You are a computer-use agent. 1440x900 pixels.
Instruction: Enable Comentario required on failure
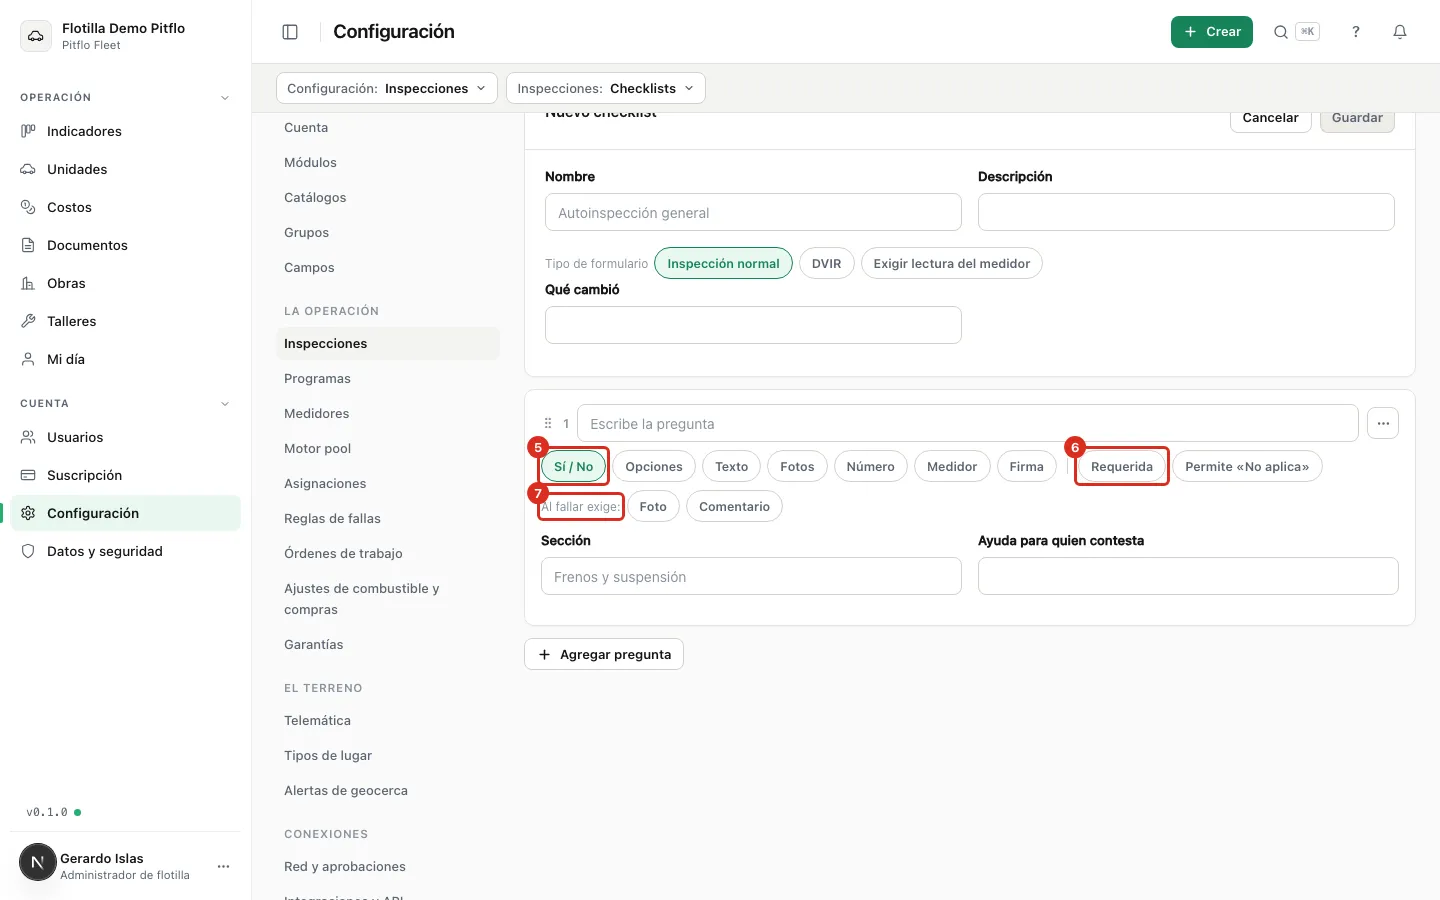click(x=735, y=506)
